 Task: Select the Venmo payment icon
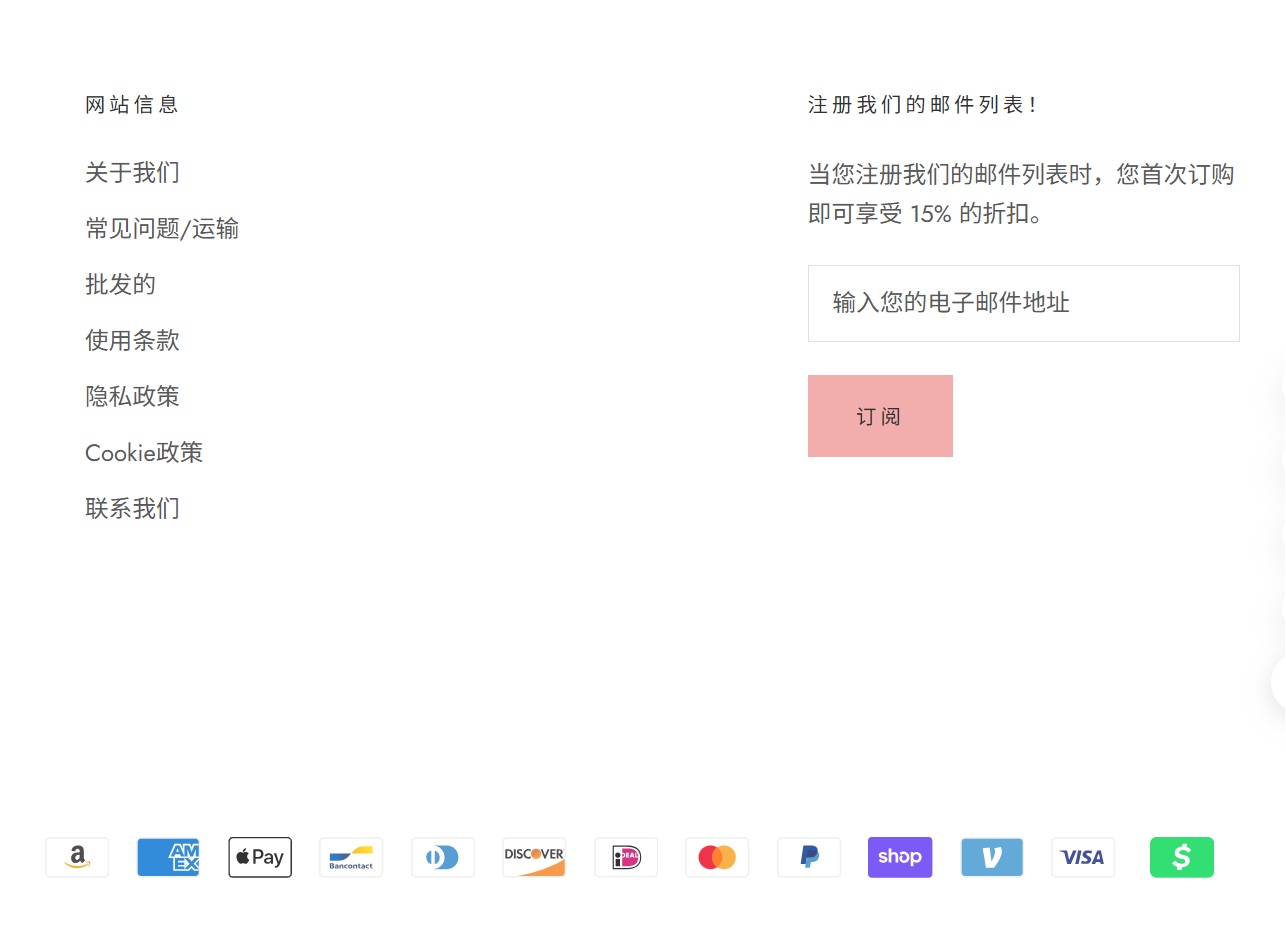(x=992, y=857)
